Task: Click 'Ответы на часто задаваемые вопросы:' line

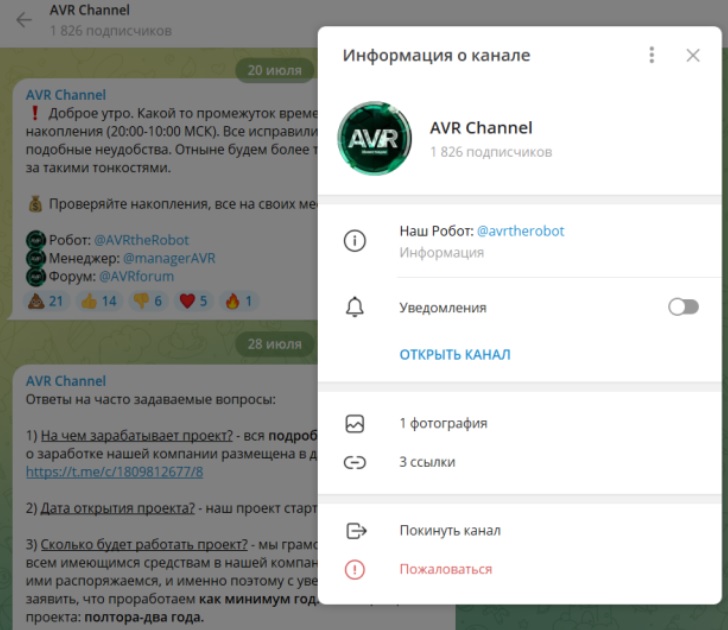Action: (150, 400)
